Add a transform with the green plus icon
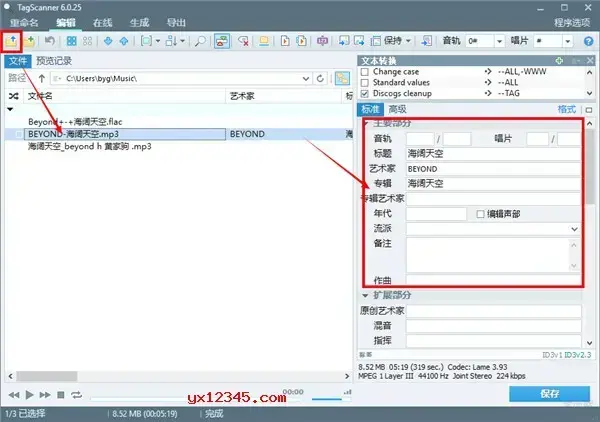 [x=559, y=60]
